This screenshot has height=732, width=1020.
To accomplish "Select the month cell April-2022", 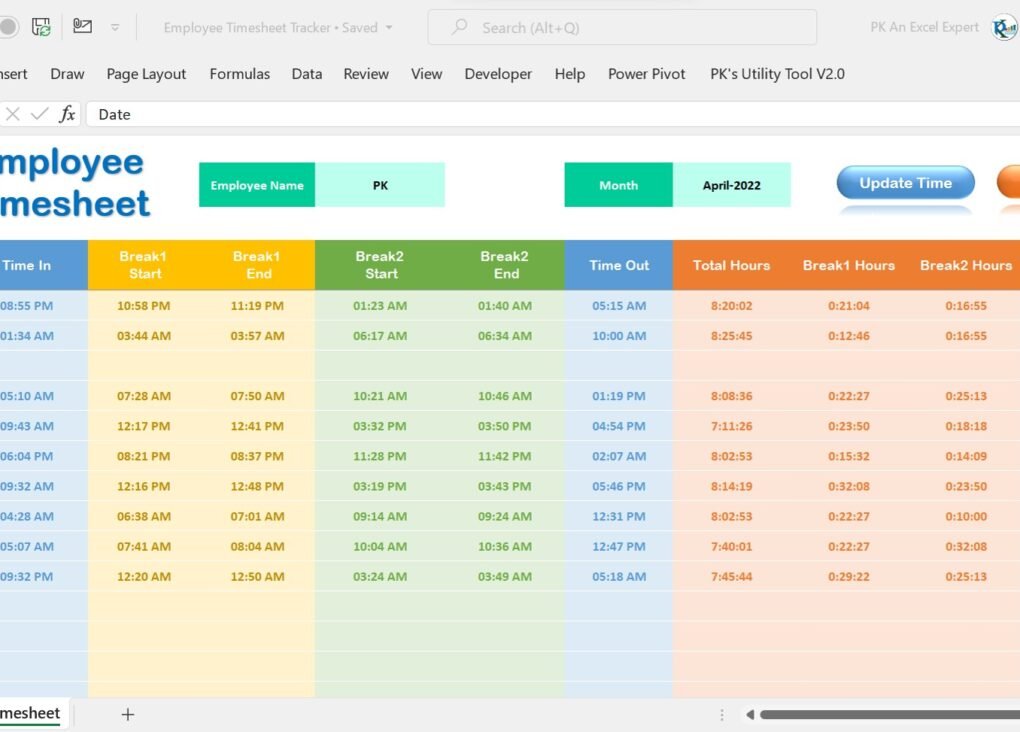I will 732,185.
